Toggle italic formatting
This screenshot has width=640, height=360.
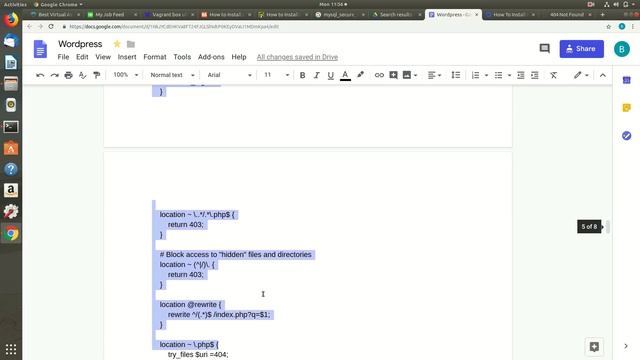pyautogui.click(x=316, y=75)
